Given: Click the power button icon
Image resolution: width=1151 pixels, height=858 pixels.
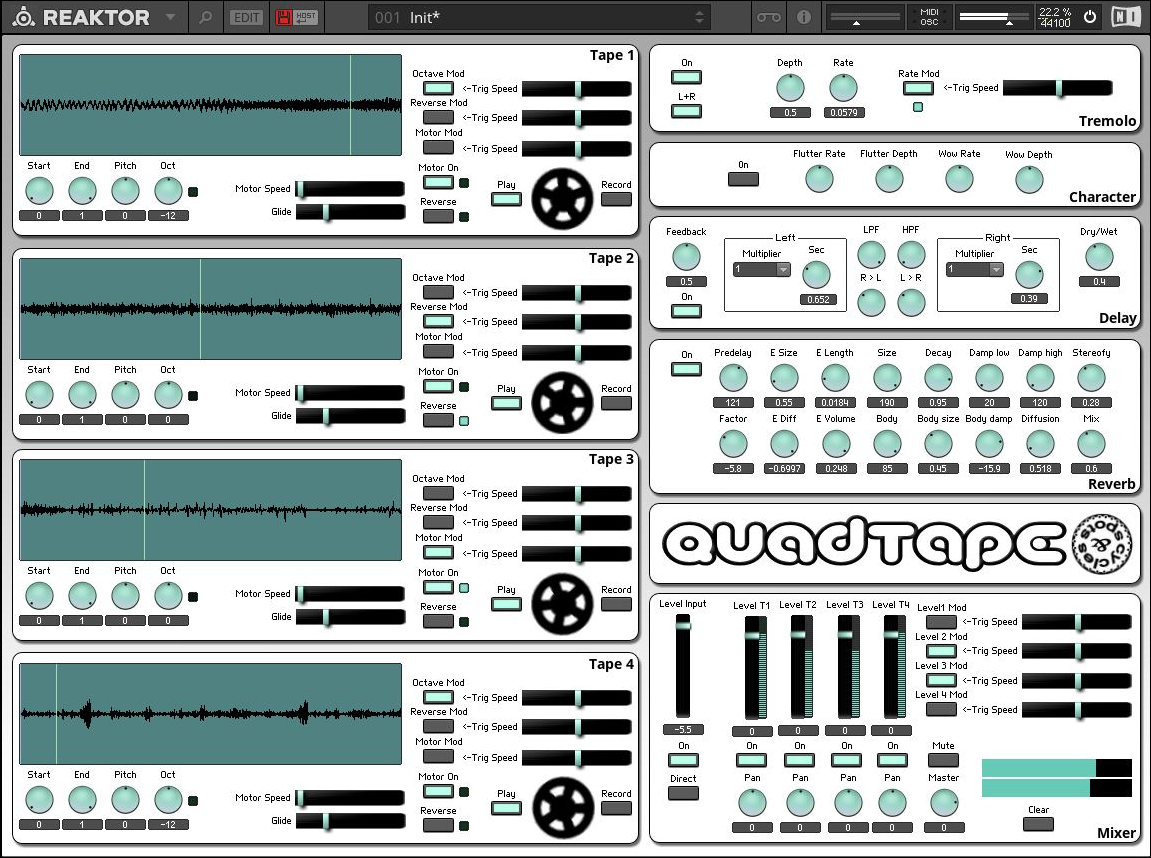Looking at the screenshot, I should tap(1090, 17).
